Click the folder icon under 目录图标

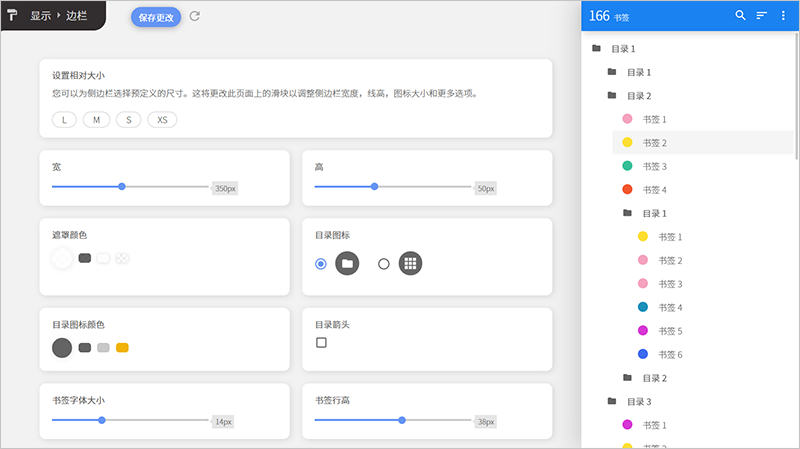click(347, 264)
